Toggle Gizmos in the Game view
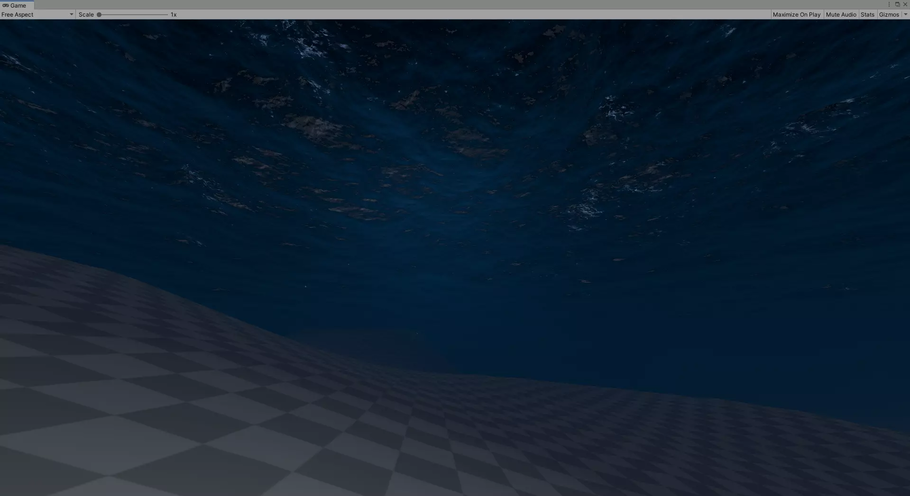This screenshot has height=496, width=910. (888, 15)
